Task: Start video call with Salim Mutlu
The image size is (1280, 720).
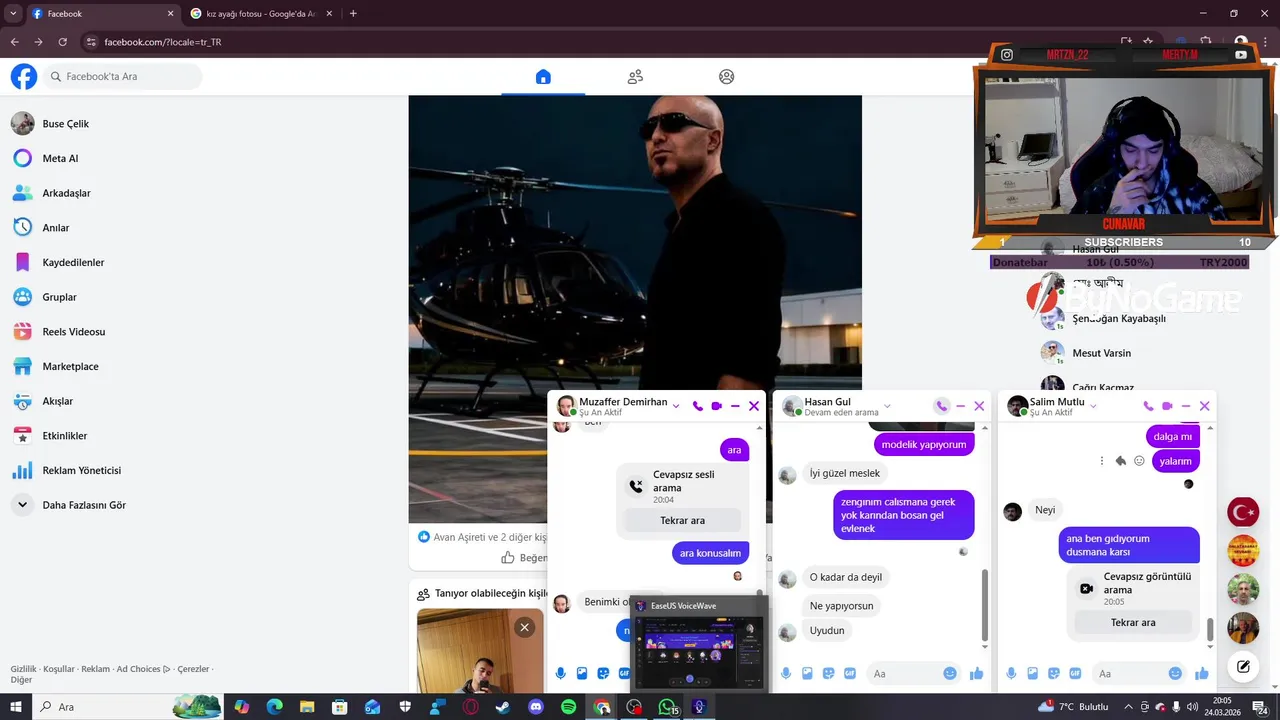Action: (x=1167, y=406)
